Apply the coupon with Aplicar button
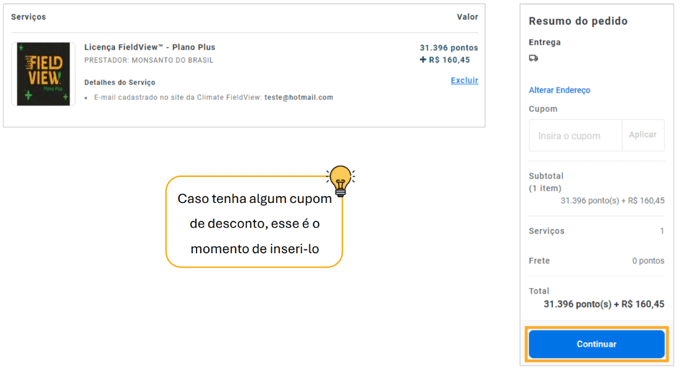The height and width of the screenshot is (378, 688). 643,135
